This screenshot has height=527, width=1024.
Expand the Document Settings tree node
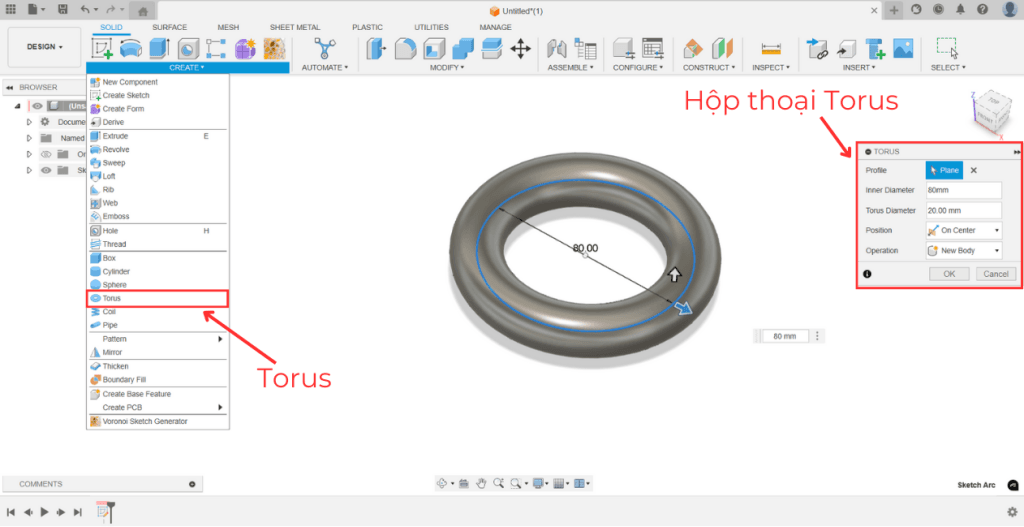29,122
